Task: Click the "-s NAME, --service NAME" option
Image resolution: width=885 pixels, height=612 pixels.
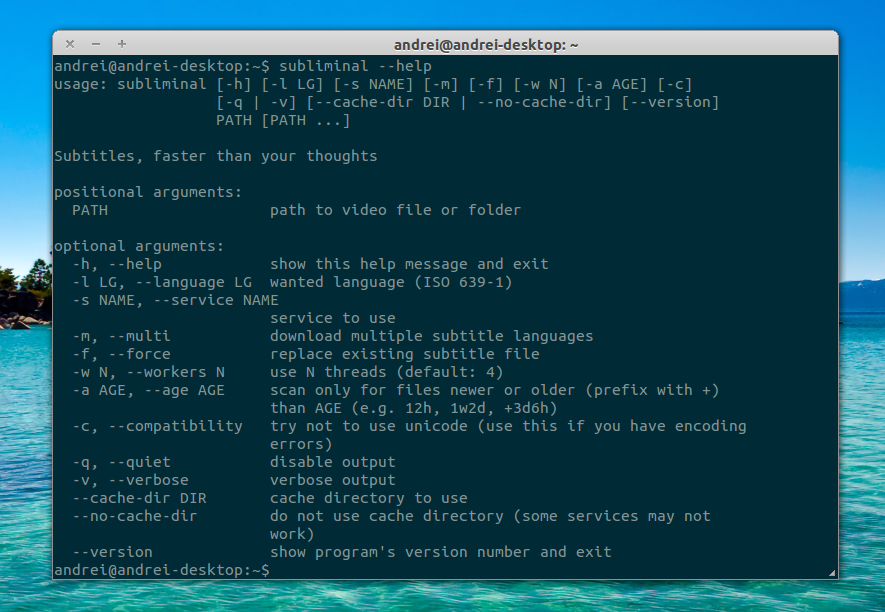Action: click(x=176, y=300)
